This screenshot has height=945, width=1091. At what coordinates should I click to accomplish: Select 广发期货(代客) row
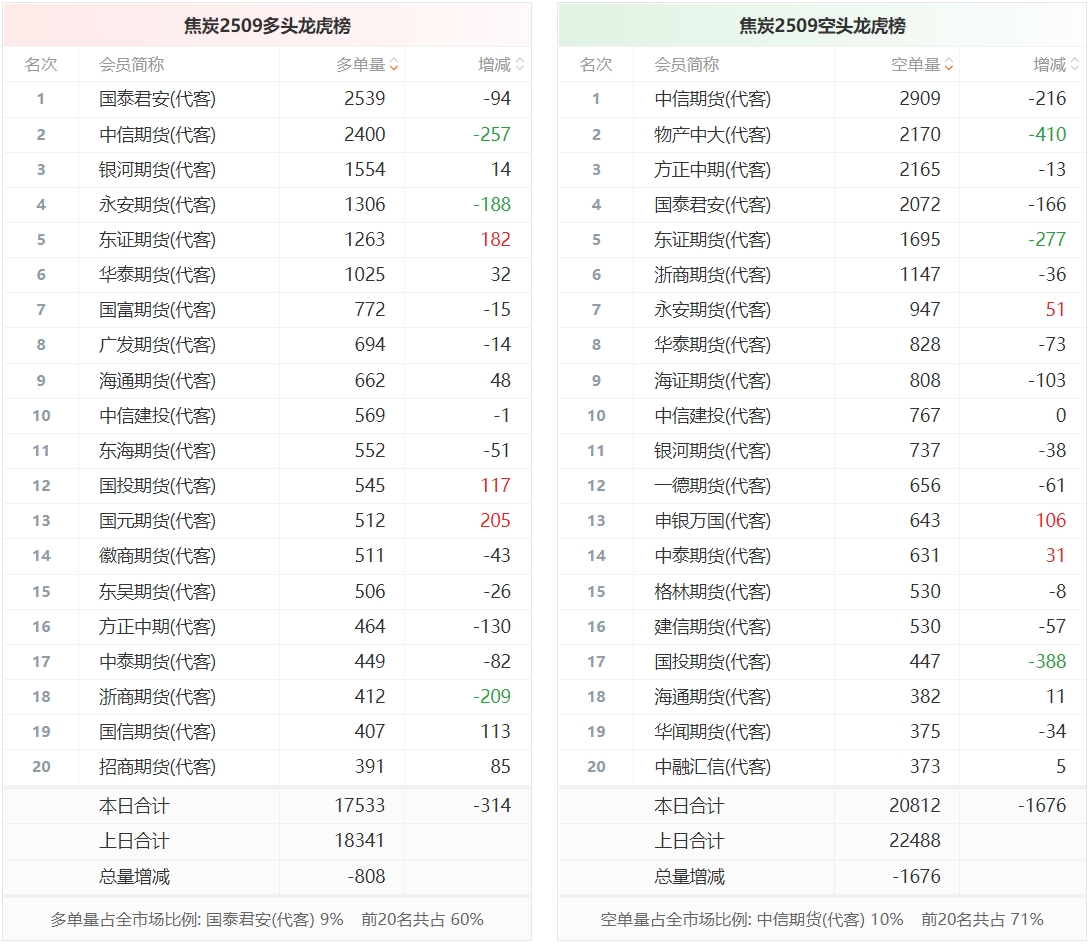tap(267, 344)
